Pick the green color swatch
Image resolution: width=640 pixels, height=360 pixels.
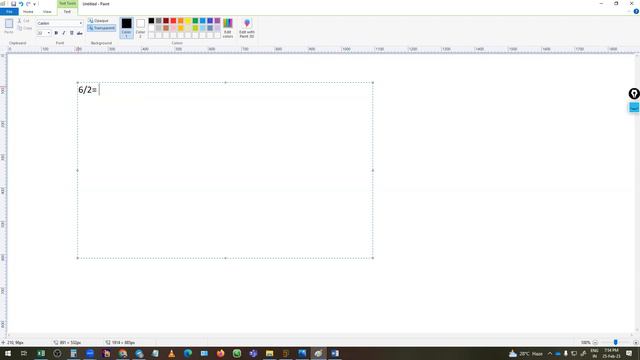[x=196, y=20]
